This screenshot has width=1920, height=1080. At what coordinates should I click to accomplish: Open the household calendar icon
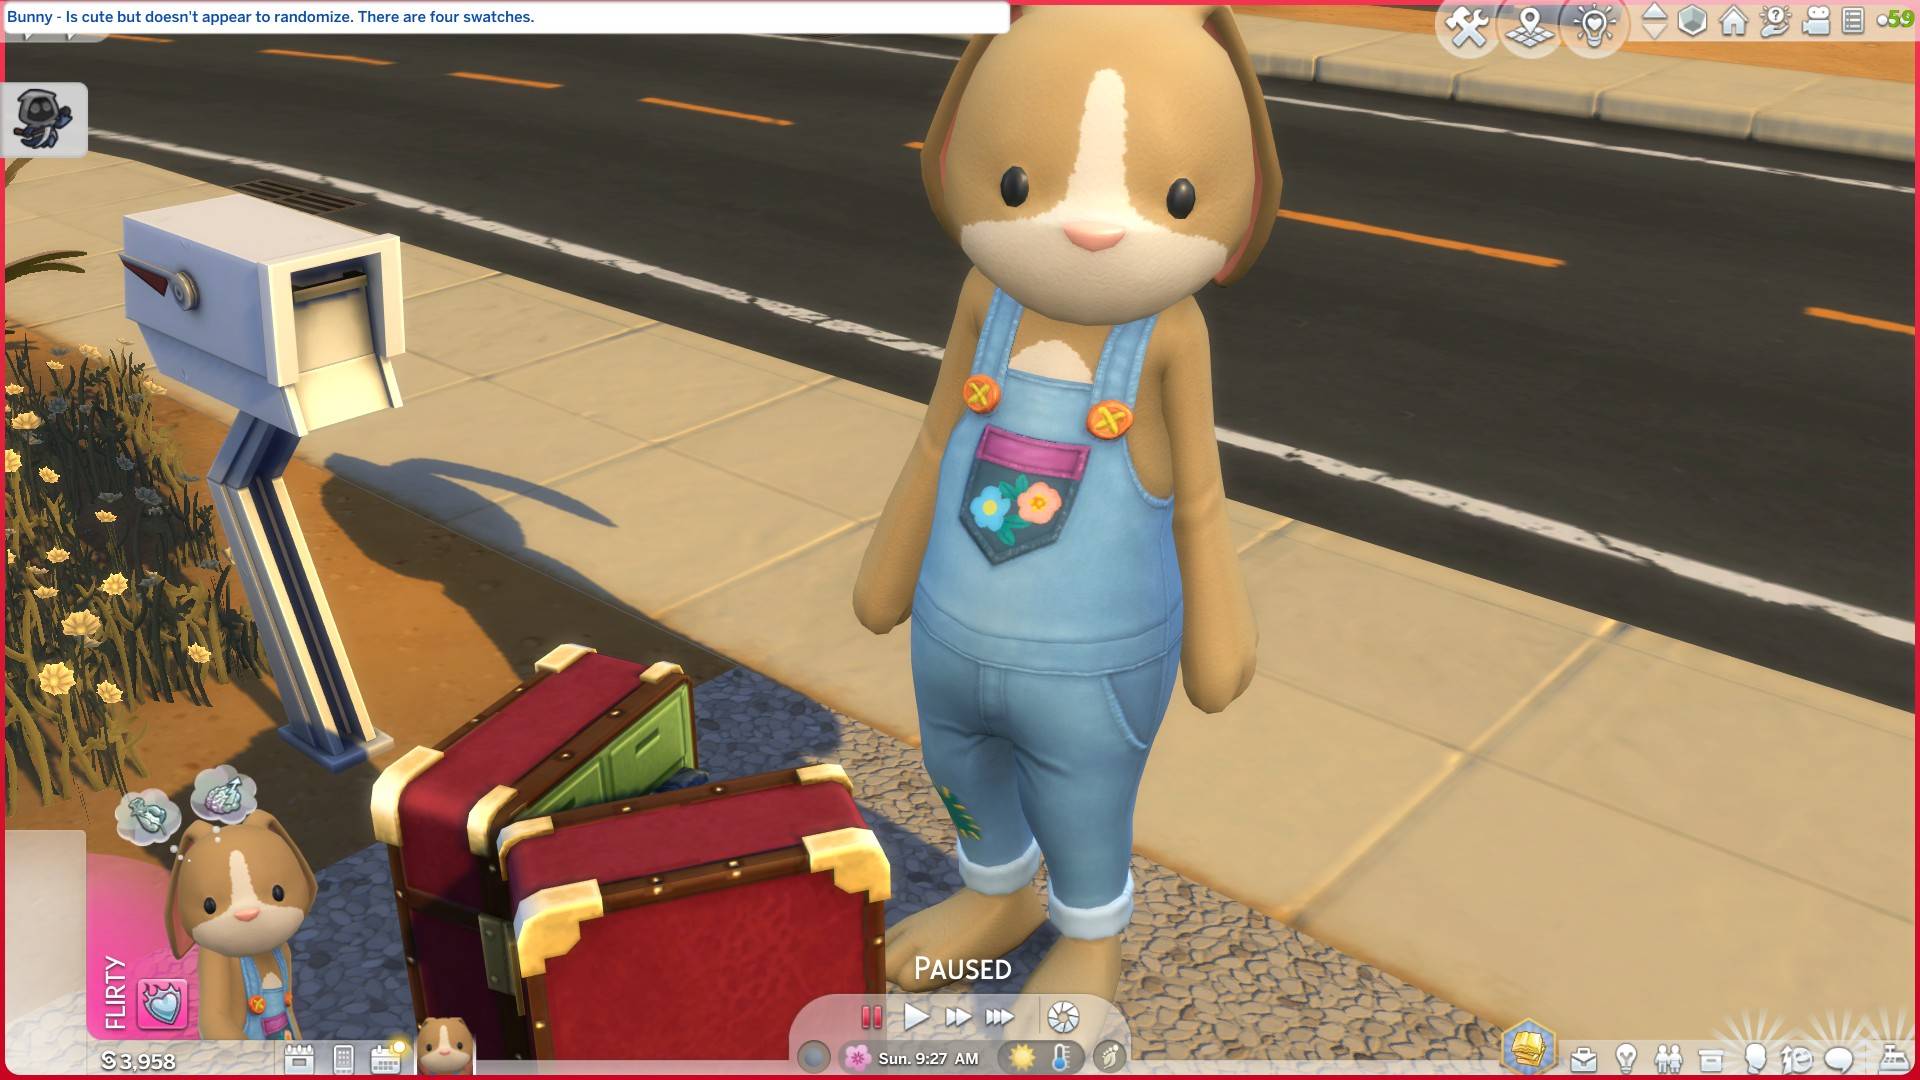299,1058
